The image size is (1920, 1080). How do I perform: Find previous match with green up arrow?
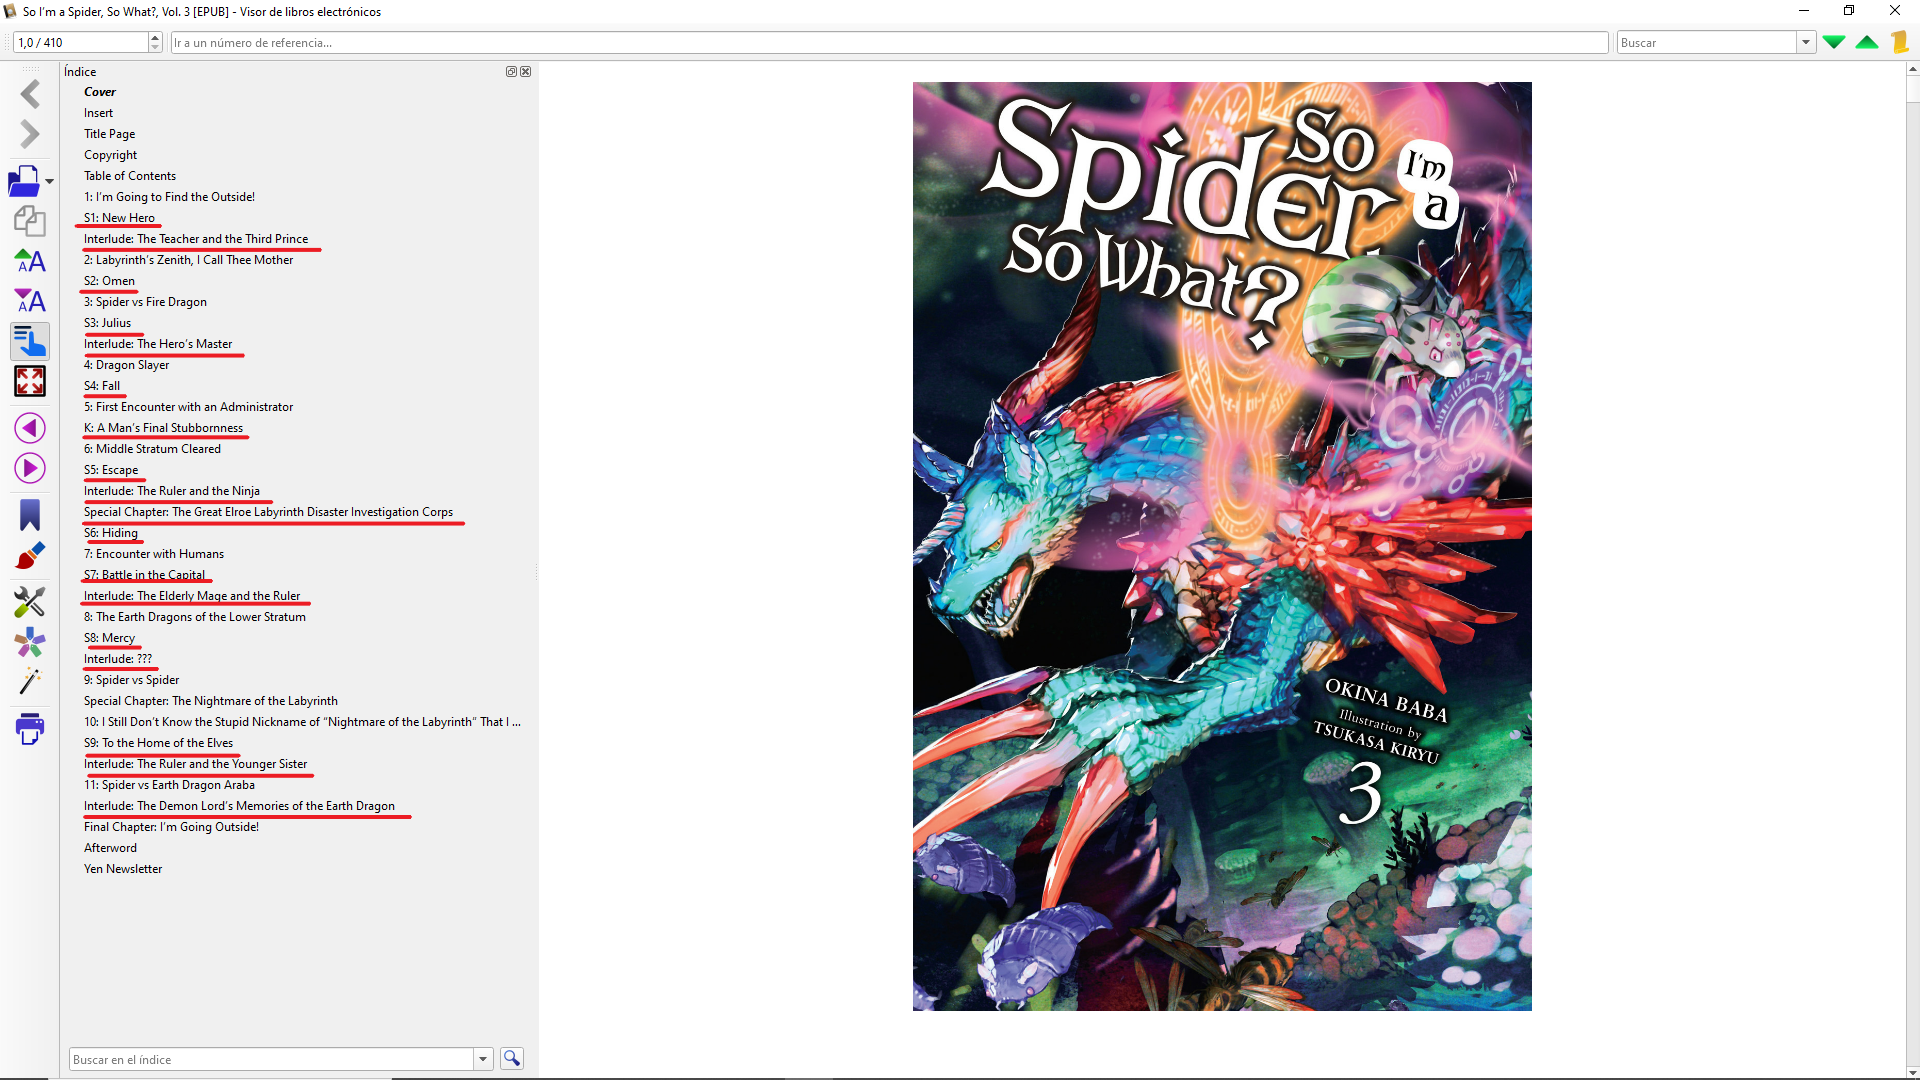click(x=1867, y=42)
